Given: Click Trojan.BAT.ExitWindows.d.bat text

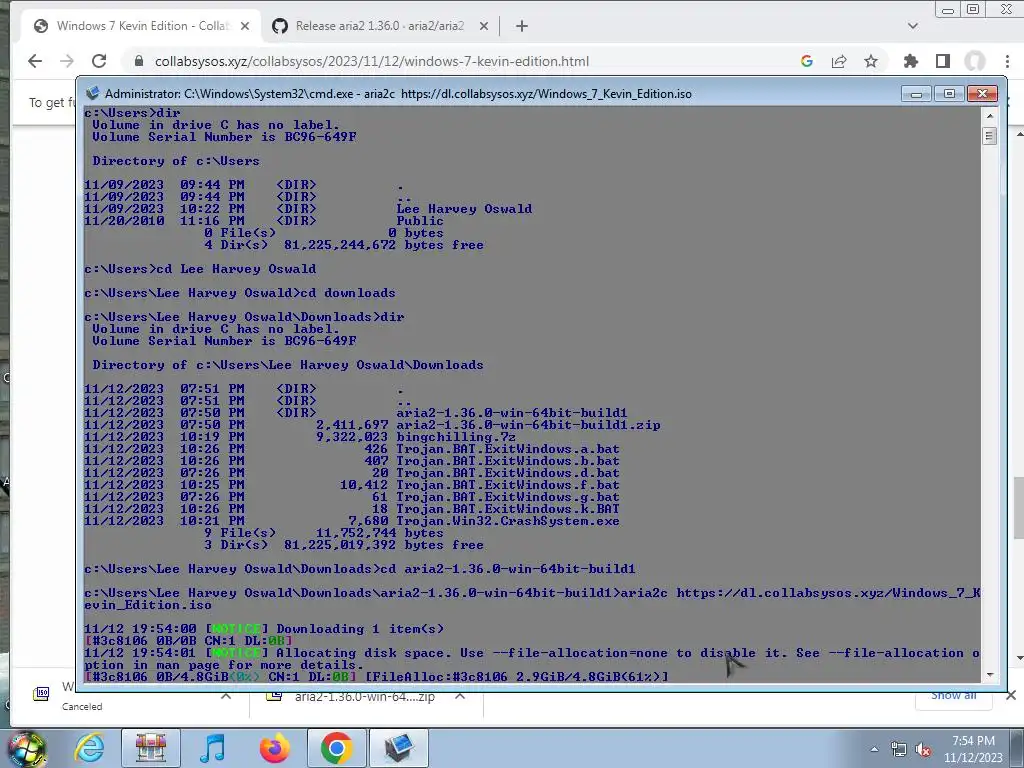Looking at the screenshot, I should (507, 473).
